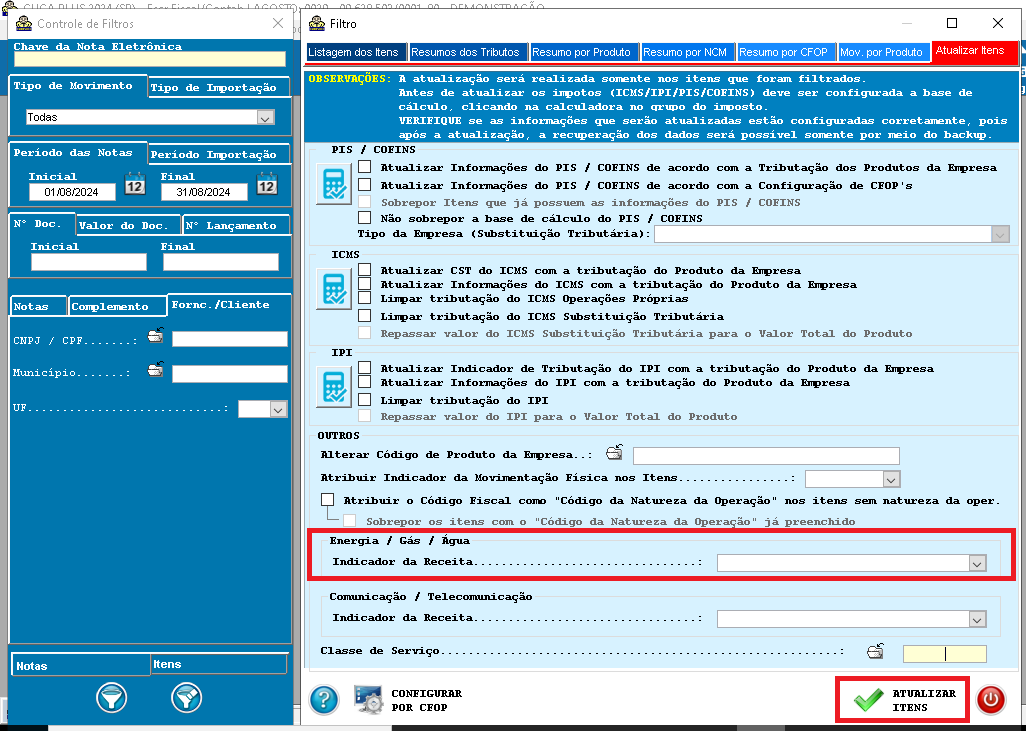Click the Classe de Serviço input field

[x=945, y=653]
